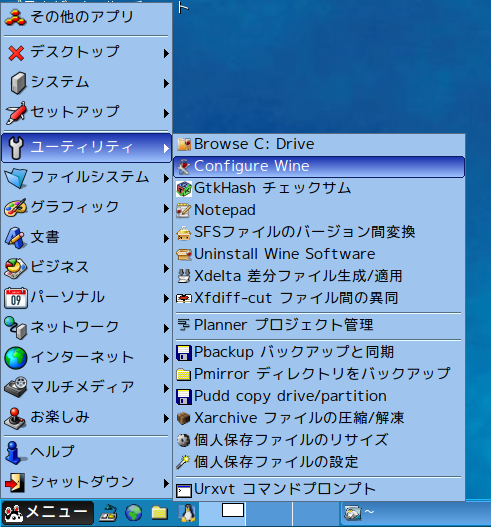This screenshot has width=491, height=527.
Task: Open Uninstall Wine Software entry
Action: click(319, 254)
